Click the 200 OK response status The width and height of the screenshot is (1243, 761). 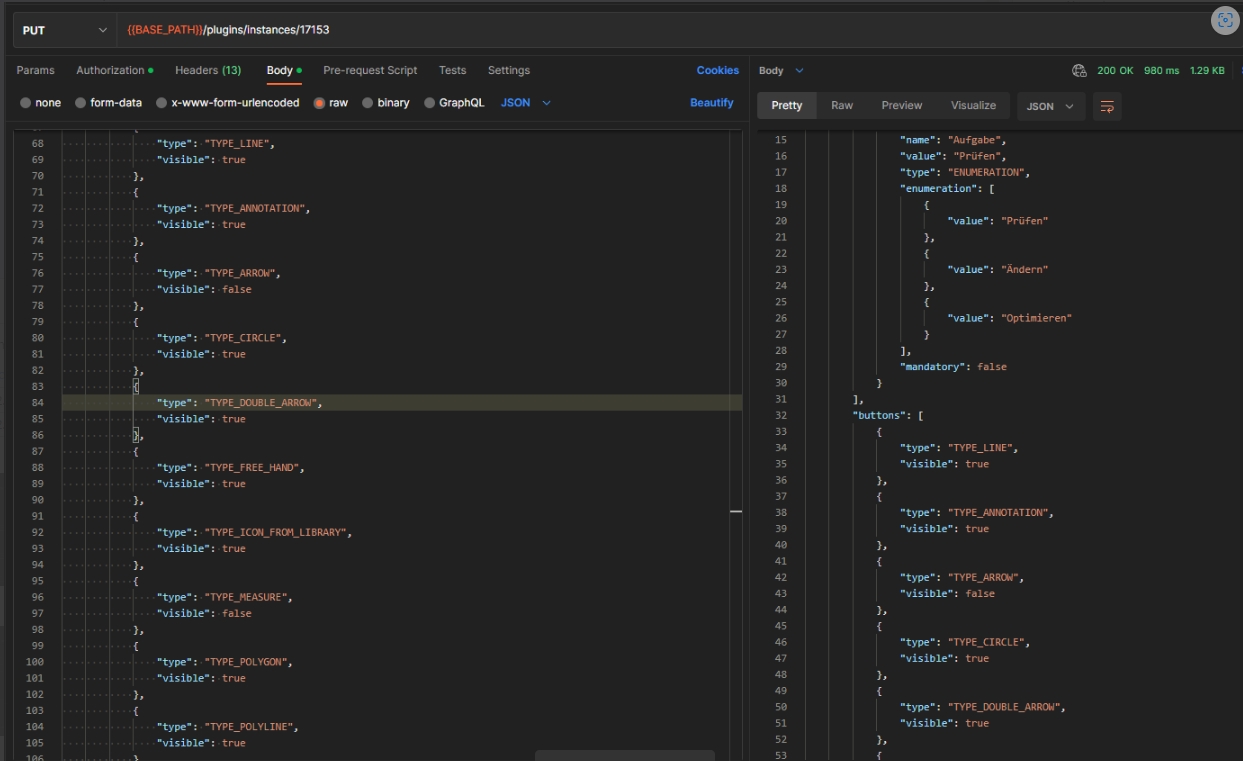pos(1115,71)
